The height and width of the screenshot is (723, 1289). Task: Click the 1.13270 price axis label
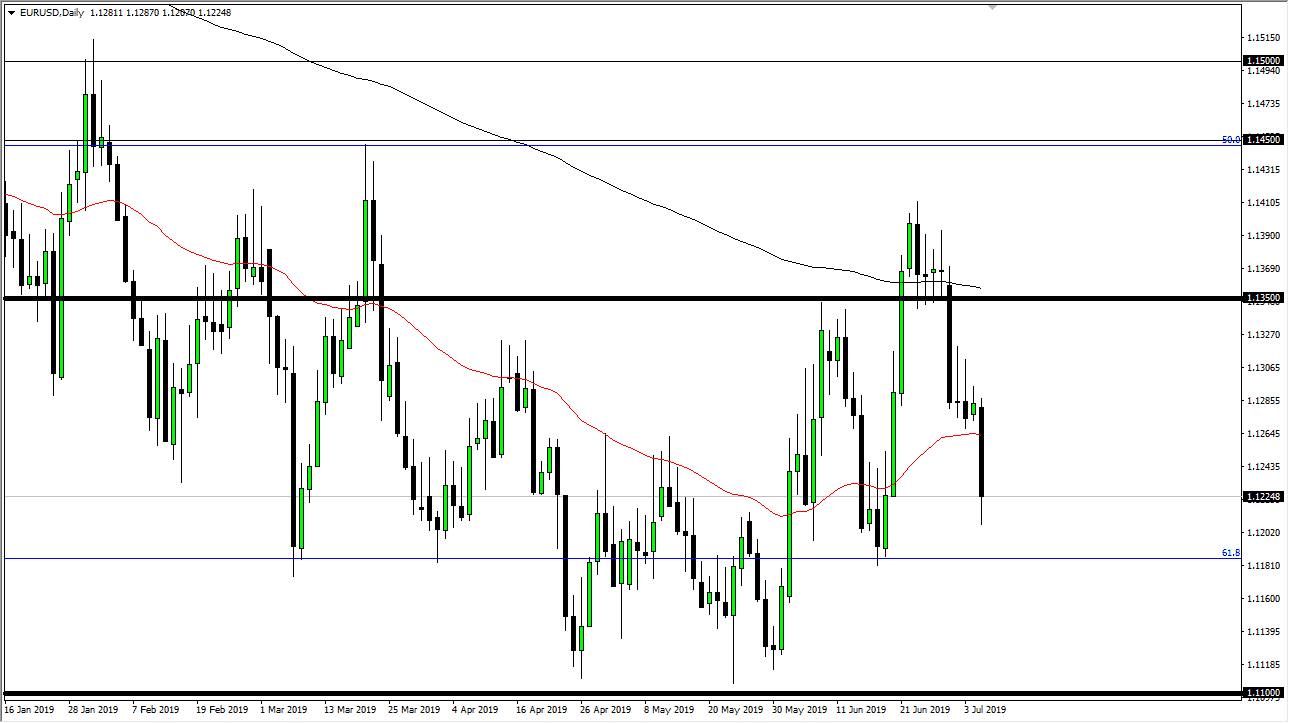coord(1262,335)
